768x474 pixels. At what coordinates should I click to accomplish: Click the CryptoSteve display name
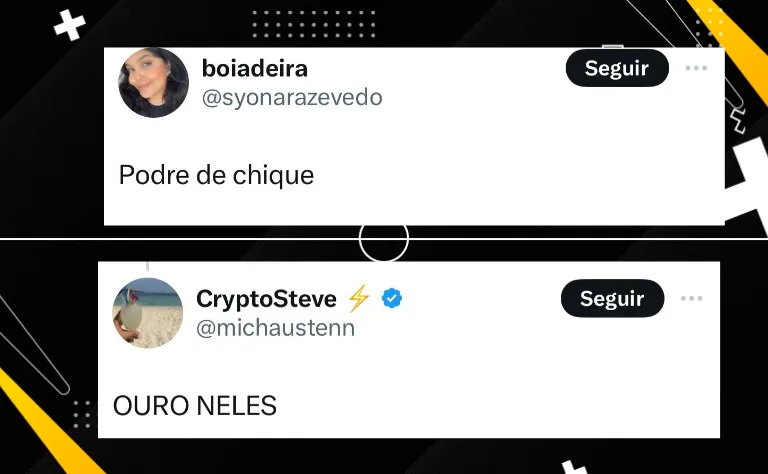266,299
